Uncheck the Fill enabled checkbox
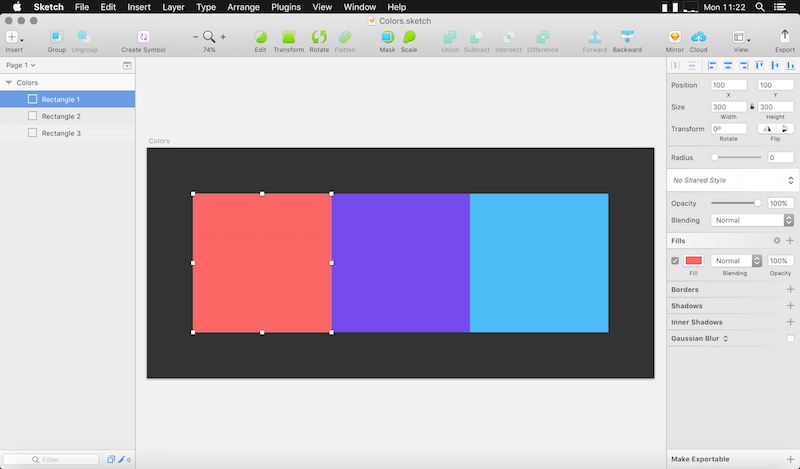 click(x=675, y=261)
